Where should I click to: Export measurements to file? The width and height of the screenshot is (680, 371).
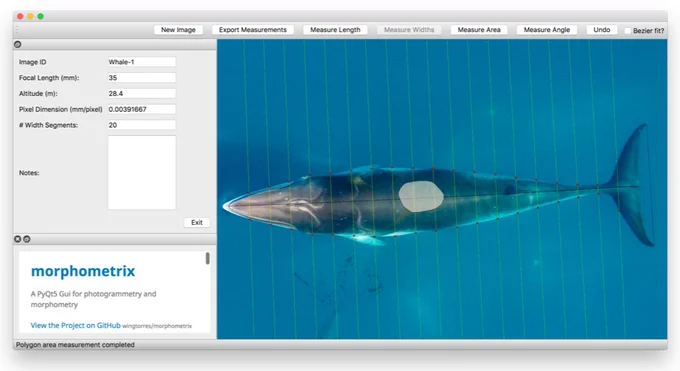[253, 30]
